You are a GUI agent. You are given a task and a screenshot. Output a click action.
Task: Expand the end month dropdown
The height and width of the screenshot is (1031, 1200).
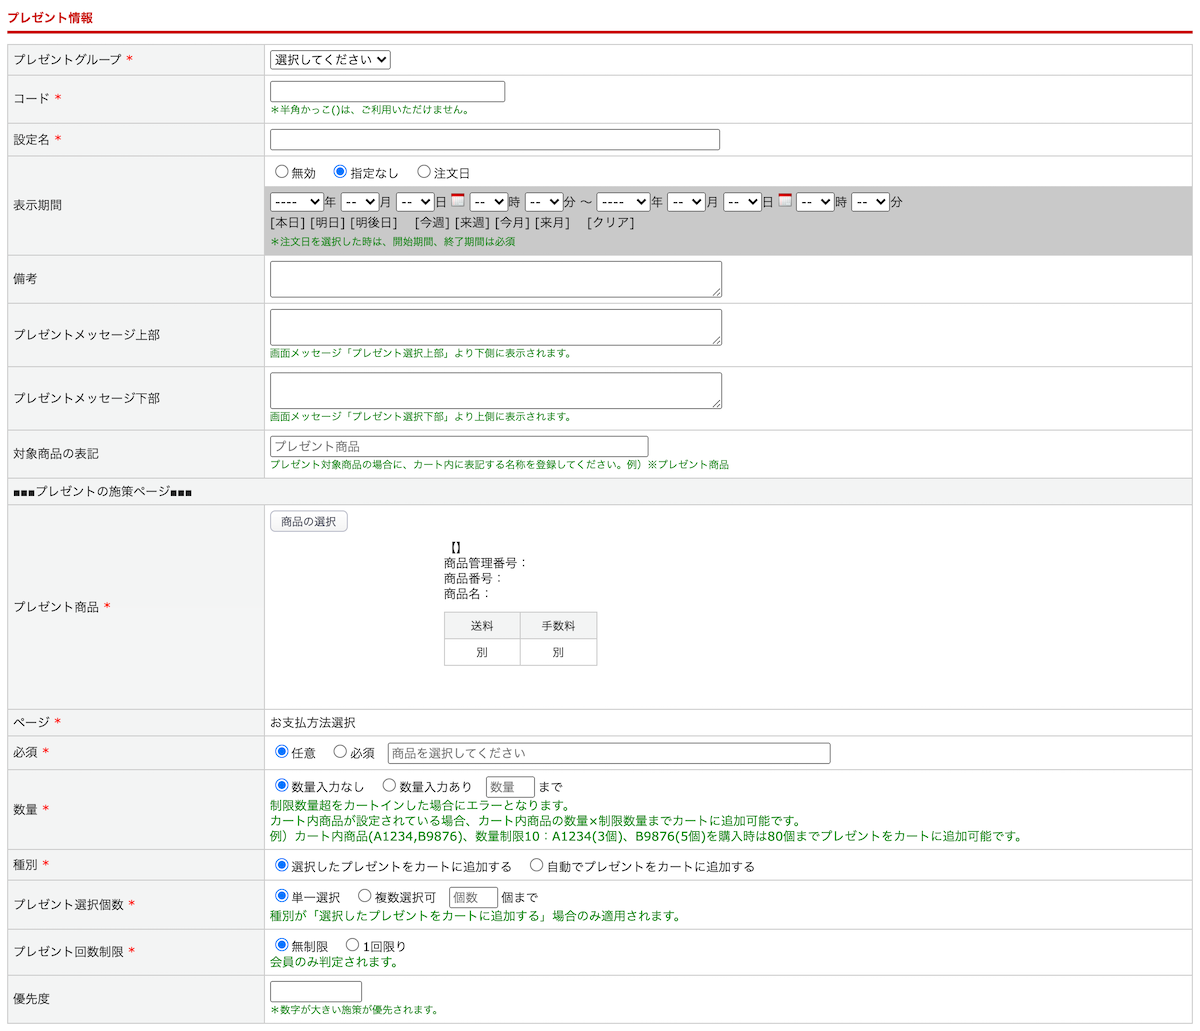(686, 202)
